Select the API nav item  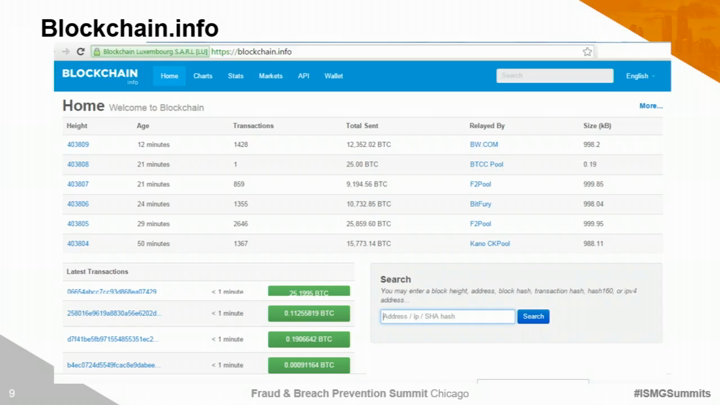pyautogui.click(x=304, y=76)
